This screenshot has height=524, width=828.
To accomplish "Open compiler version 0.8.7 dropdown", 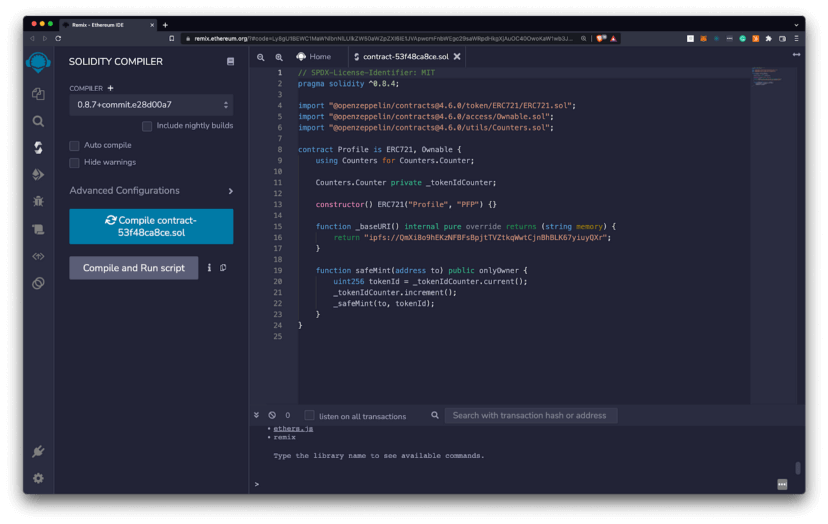I will point(151,105).
